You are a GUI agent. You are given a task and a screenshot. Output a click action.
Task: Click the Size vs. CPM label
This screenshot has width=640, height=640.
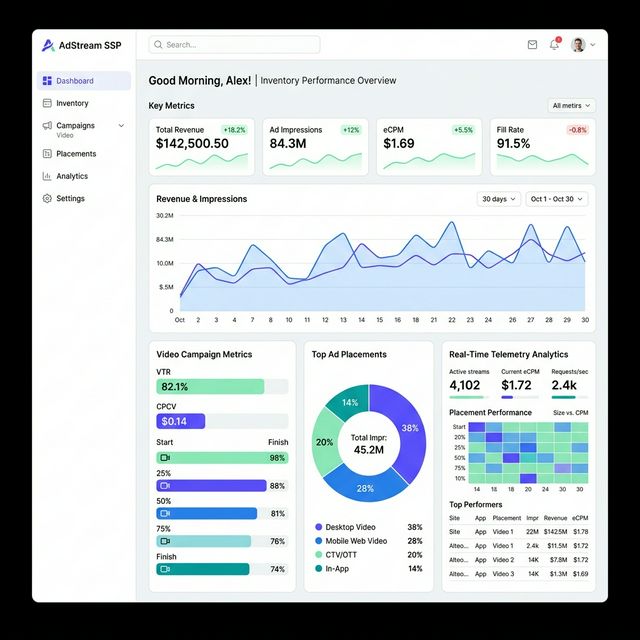571,413
